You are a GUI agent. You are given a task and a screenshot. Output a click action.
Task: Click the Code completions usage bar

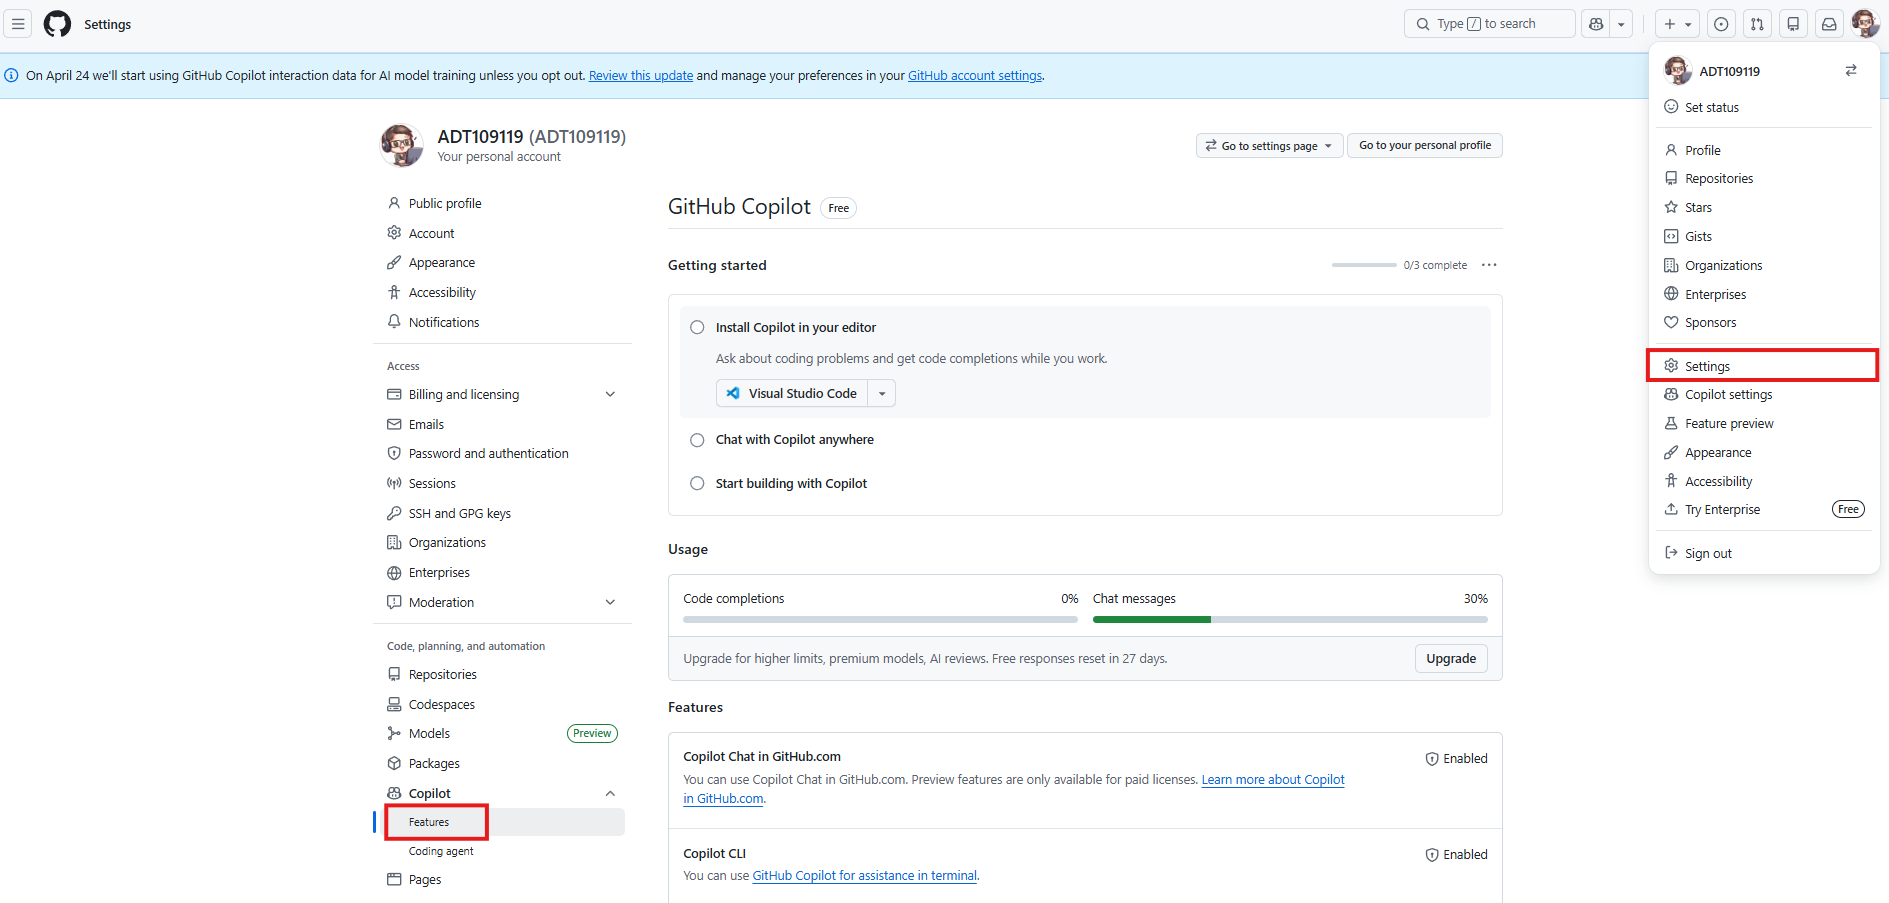(880, 620)
